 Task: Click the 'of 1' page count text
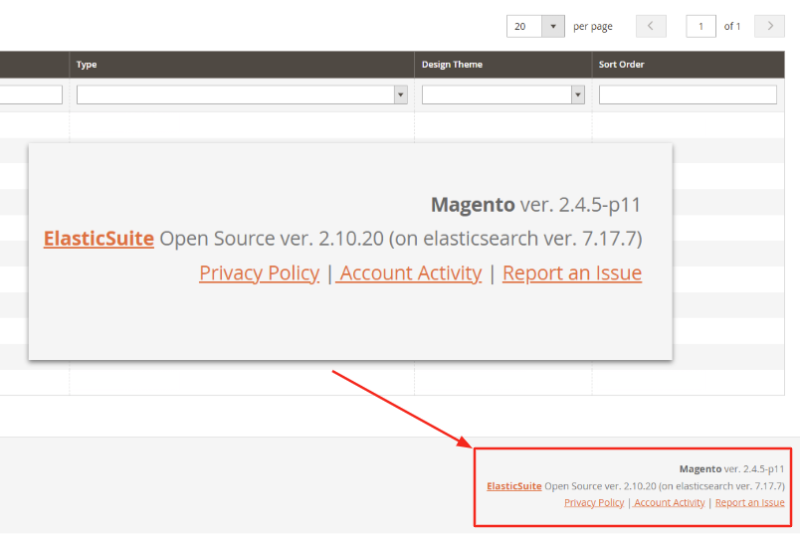pos(732,27)
